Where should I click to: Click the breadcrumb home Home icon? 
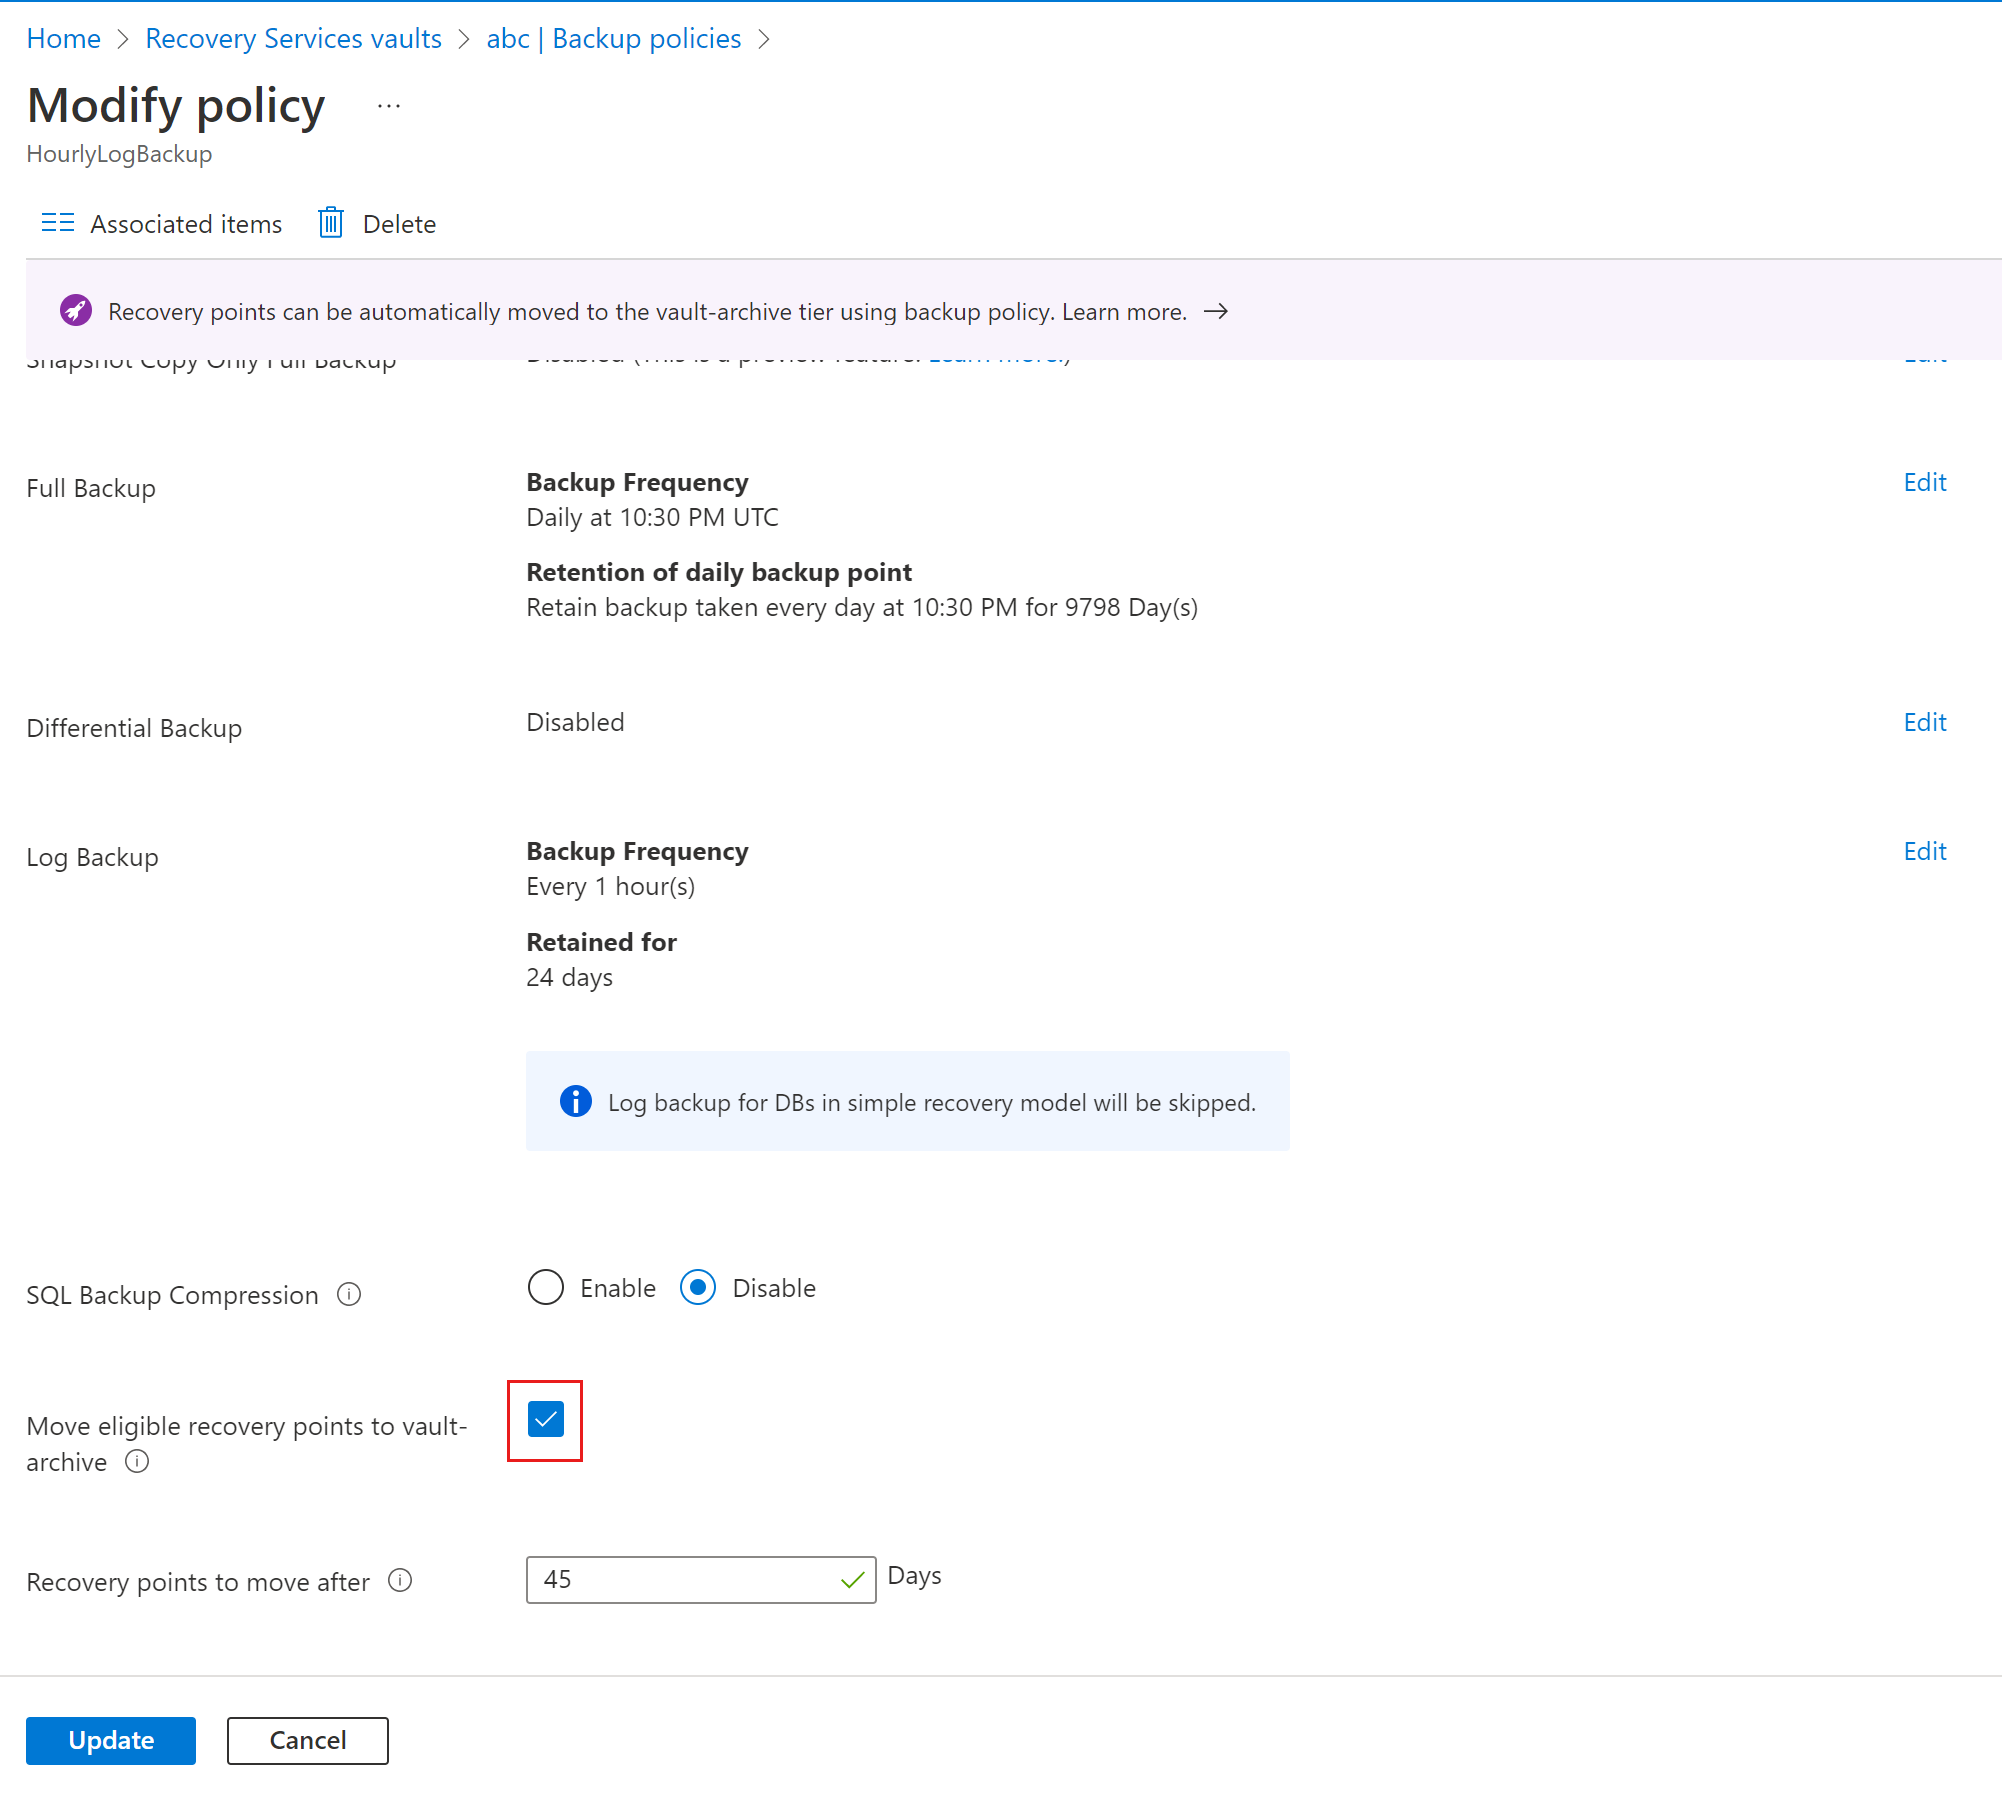click(x=63, y=37)
